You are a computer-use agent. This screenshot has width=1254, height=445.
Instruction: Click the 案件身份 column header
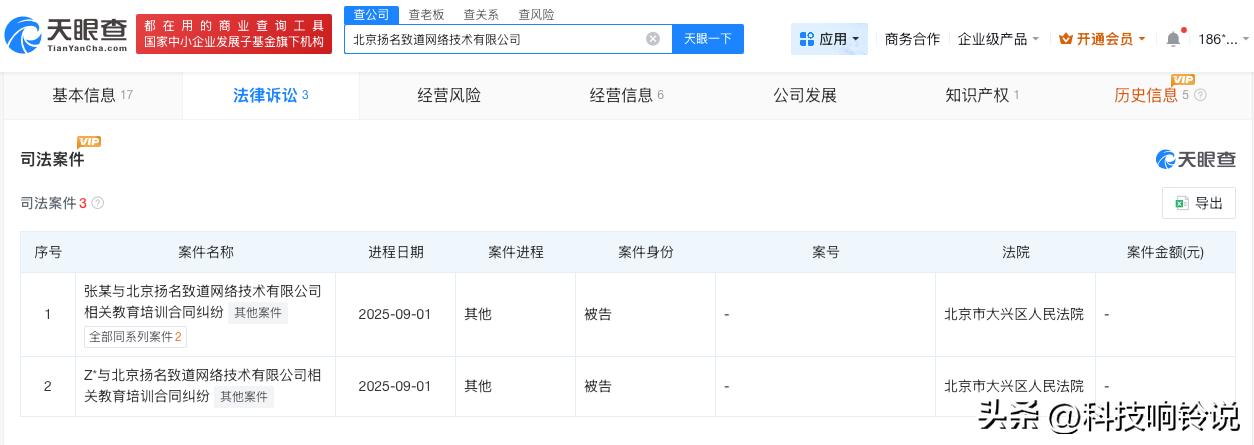(646, 252)
